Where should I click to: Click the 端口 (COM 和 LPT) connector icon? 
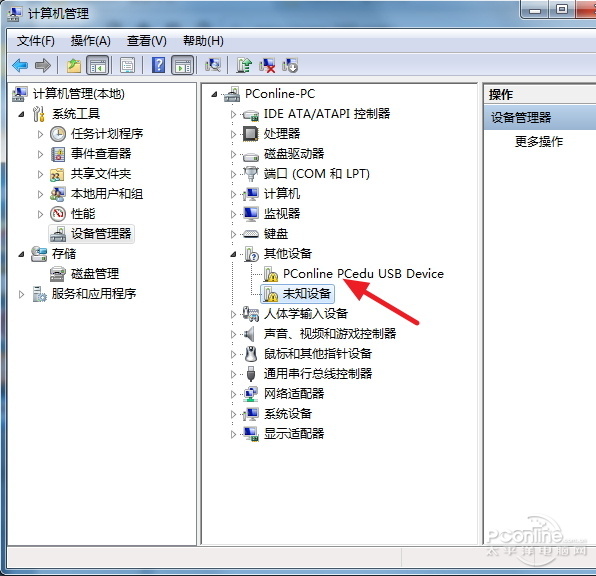[251, 174]
